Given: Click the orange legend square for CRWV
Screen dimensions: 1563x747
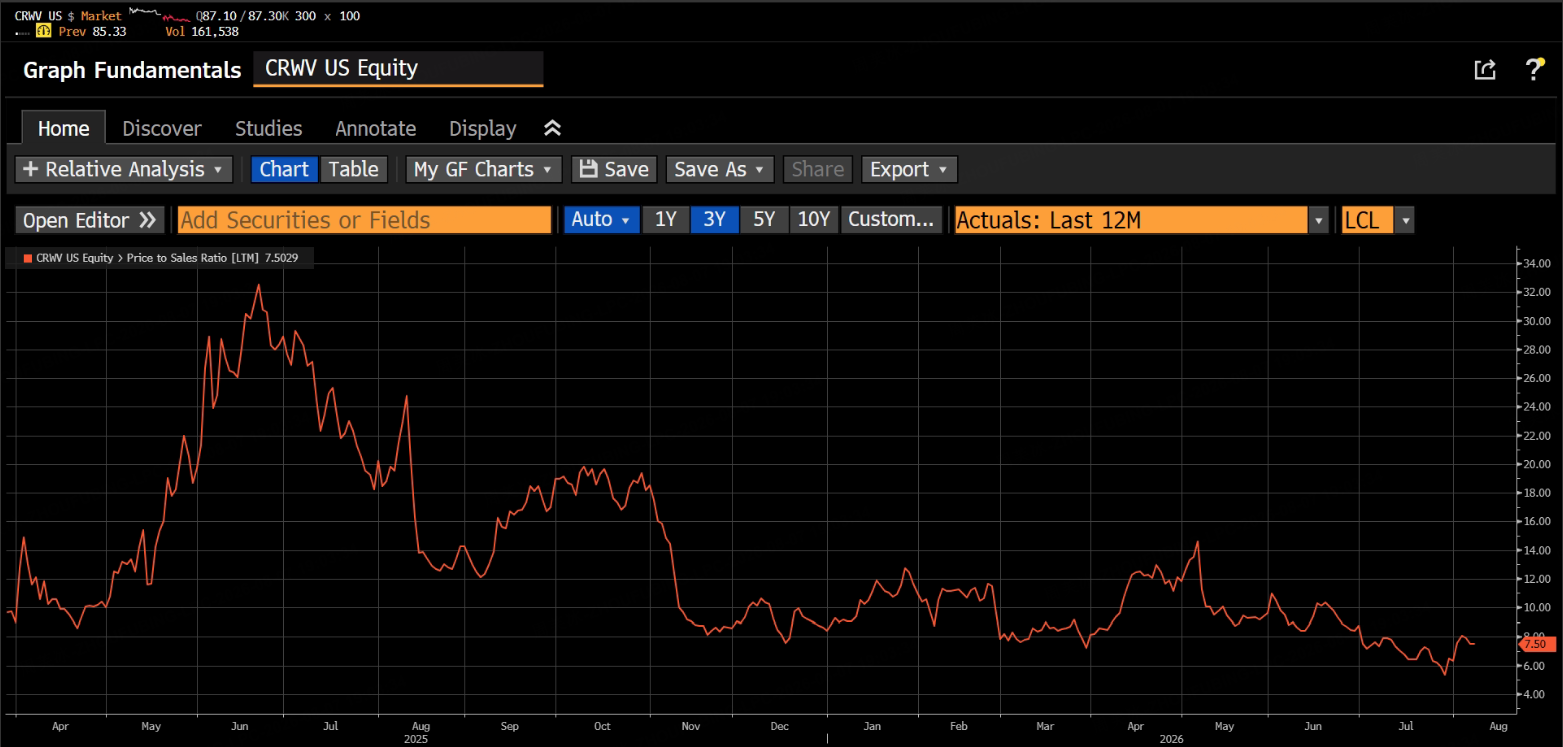Looking at the screenshot, I should click(26, 258).
